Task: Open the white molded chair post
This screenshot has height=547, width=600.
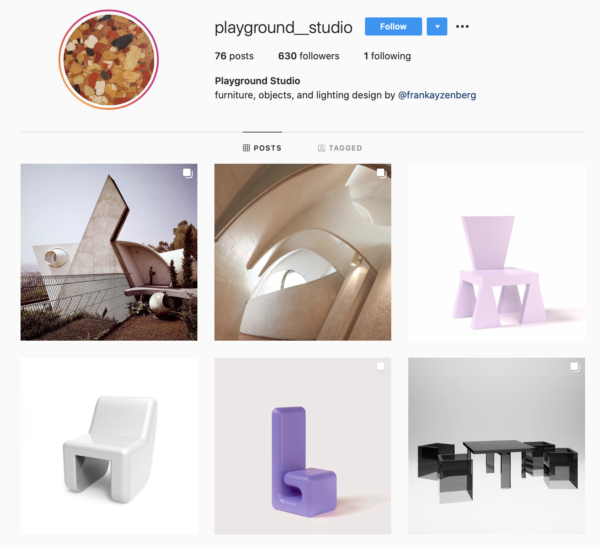Action: pyautogui.click(x=109, y=446)
